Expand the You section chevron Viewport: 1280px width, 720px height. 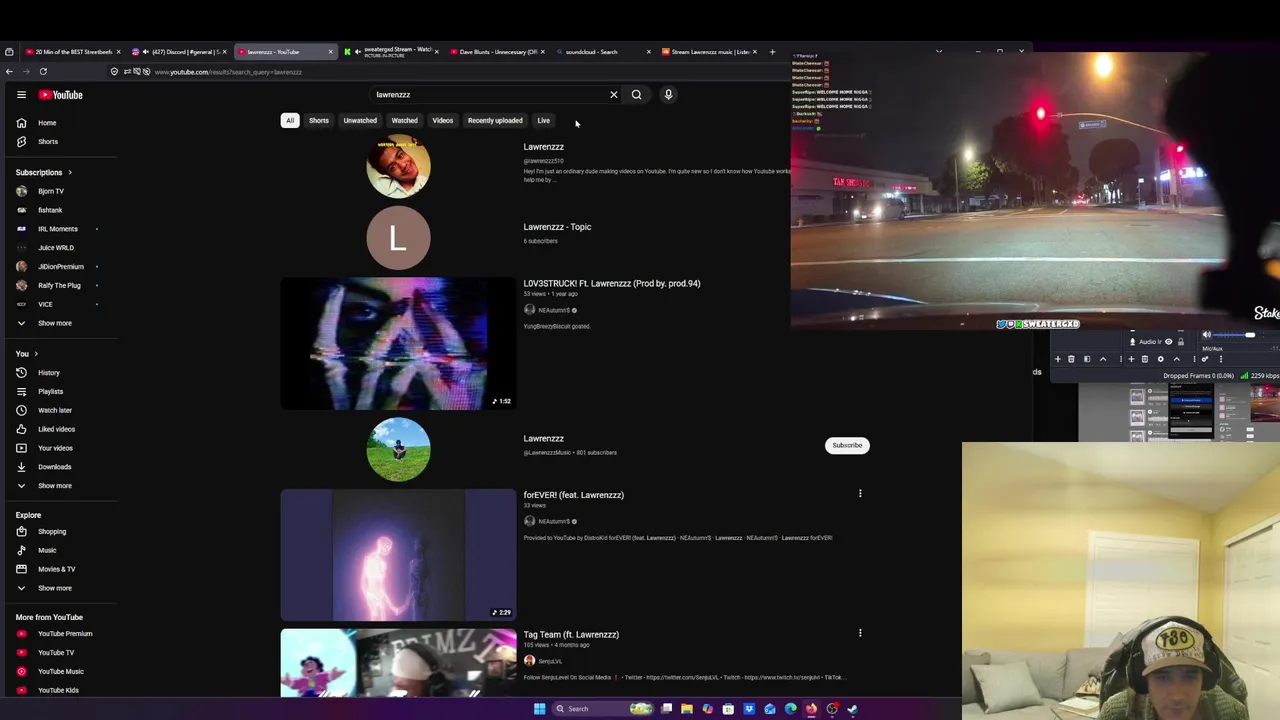(x=36, y=354)
